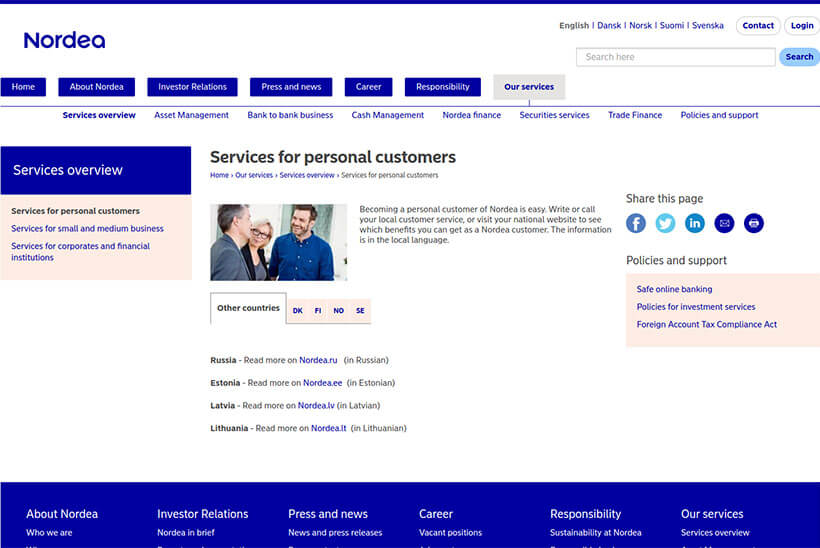
Task: Open the Nordea.lv link
Action: 316,405
